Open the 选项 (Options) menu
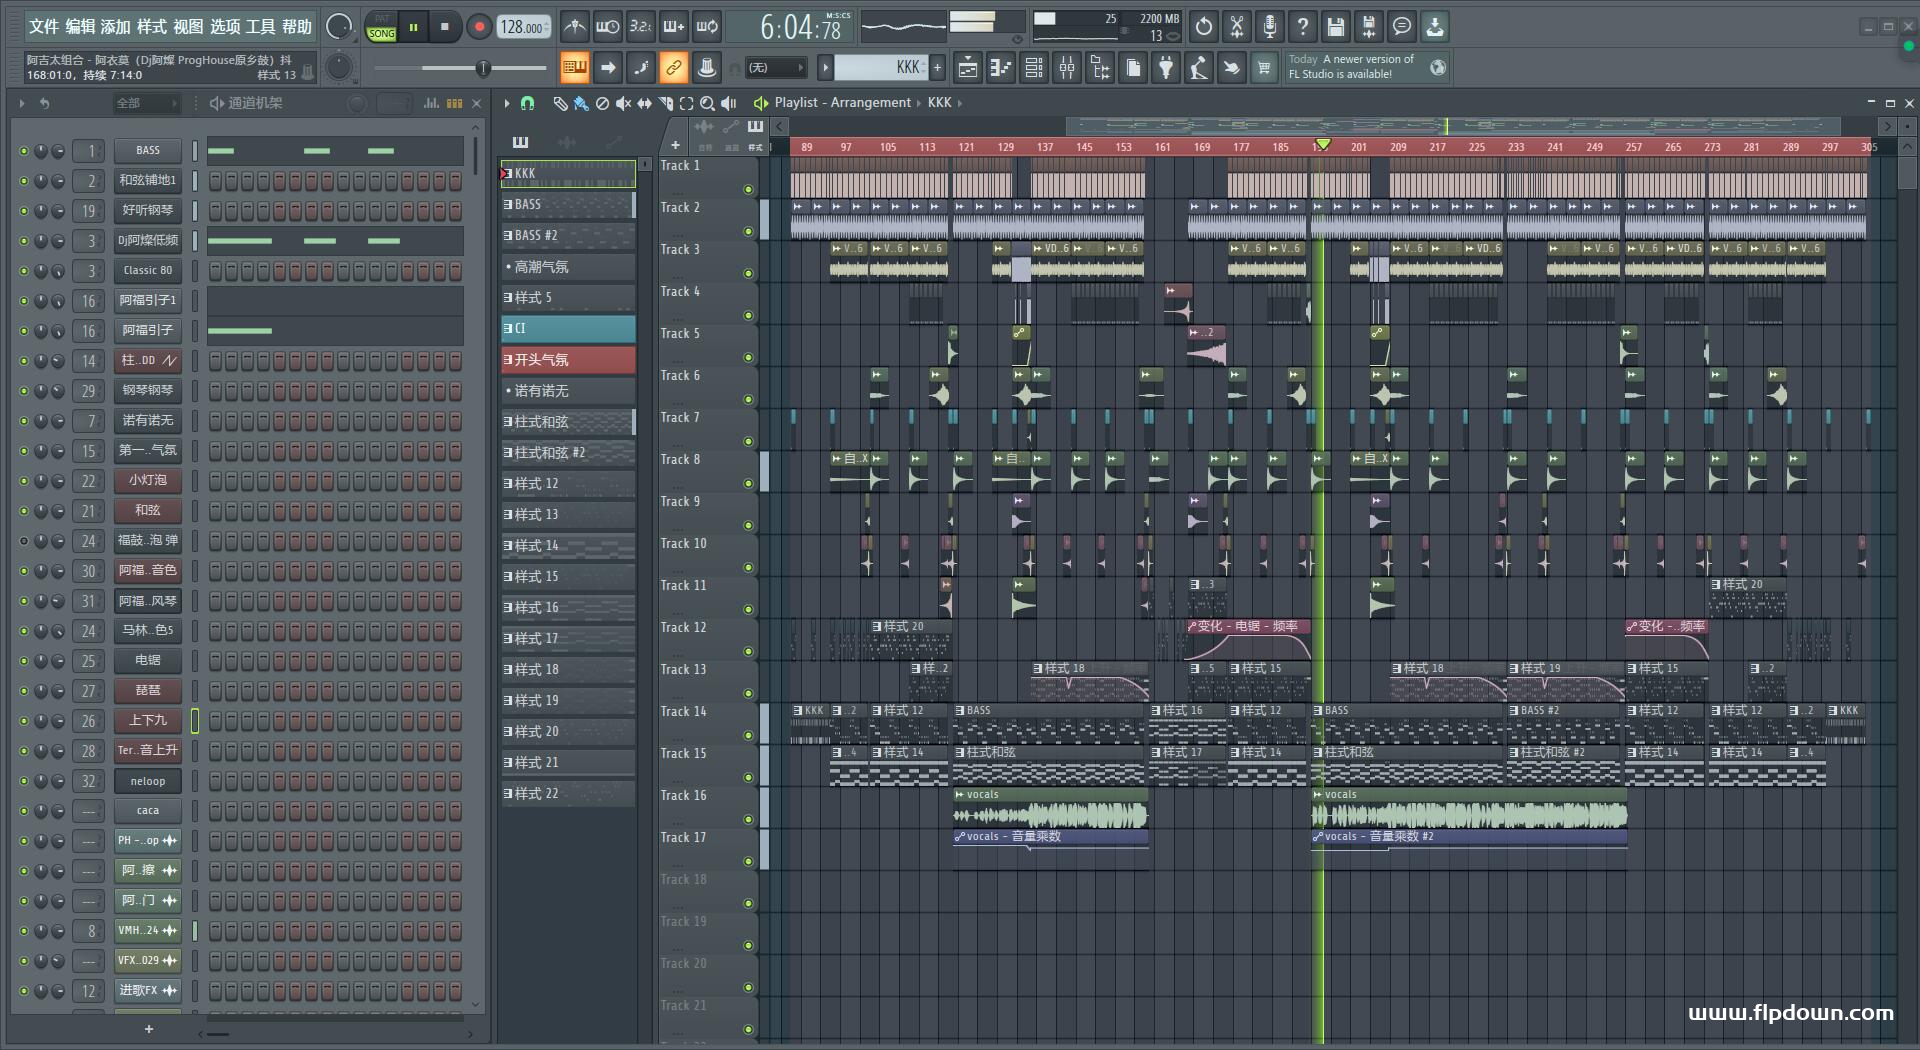Image resolution: width=1920 pixels, height=1050 pixels. pyautogui.click(x=225, y=27)
